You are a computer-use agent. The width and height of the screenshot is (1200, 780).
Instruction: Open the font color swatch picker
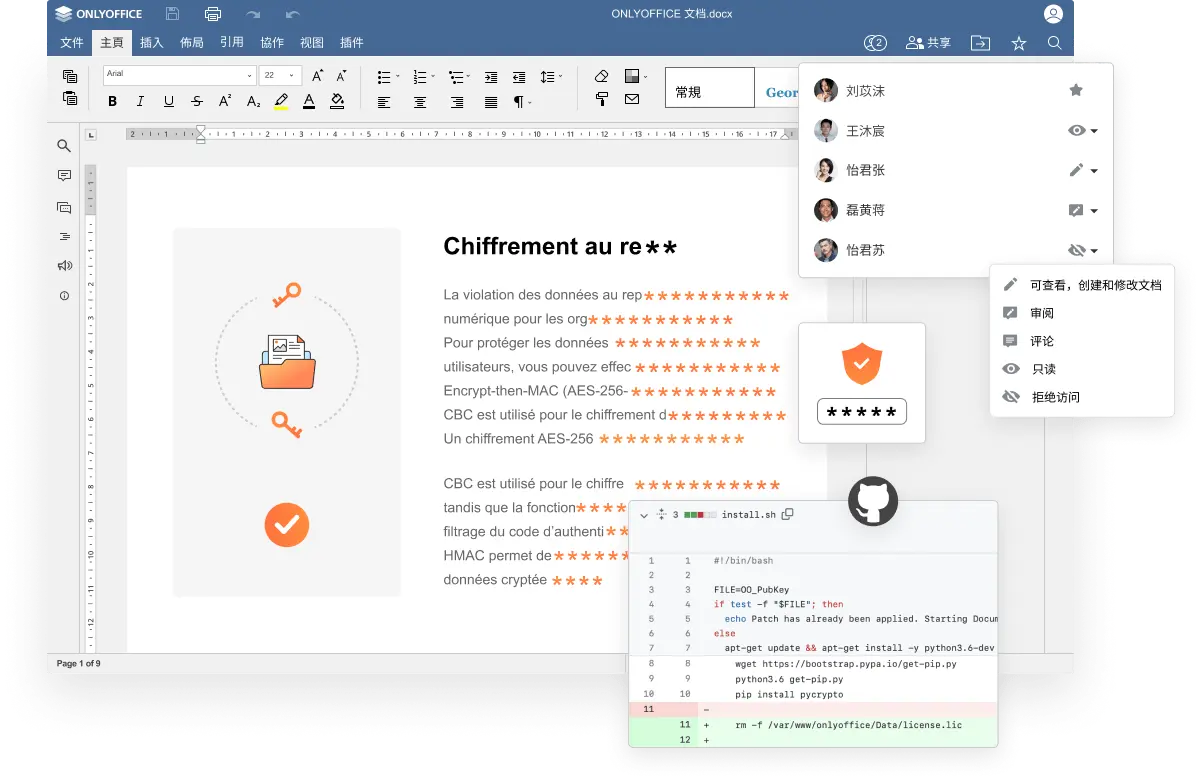click(309, 101)
